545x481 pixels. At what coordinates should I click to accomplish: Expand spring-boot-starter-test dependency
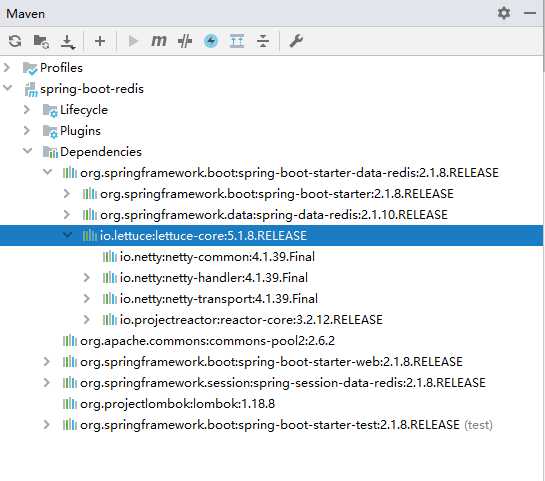pos(47,425)
